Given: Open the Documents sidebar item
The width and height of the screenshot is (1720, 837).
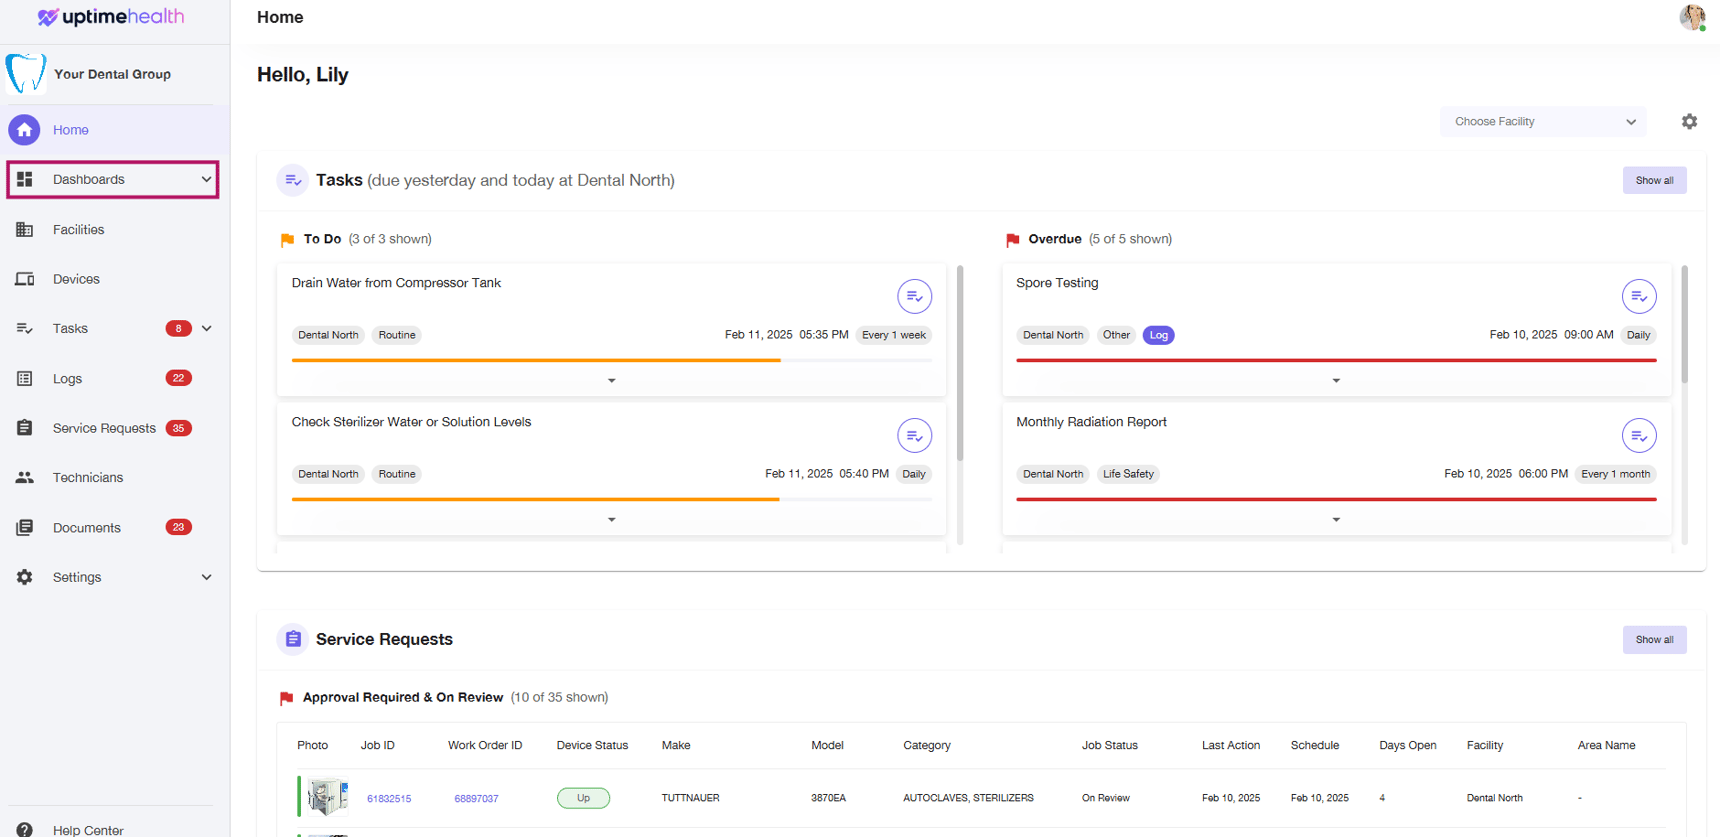Looking at the screenshot, I should coord(87,527).
